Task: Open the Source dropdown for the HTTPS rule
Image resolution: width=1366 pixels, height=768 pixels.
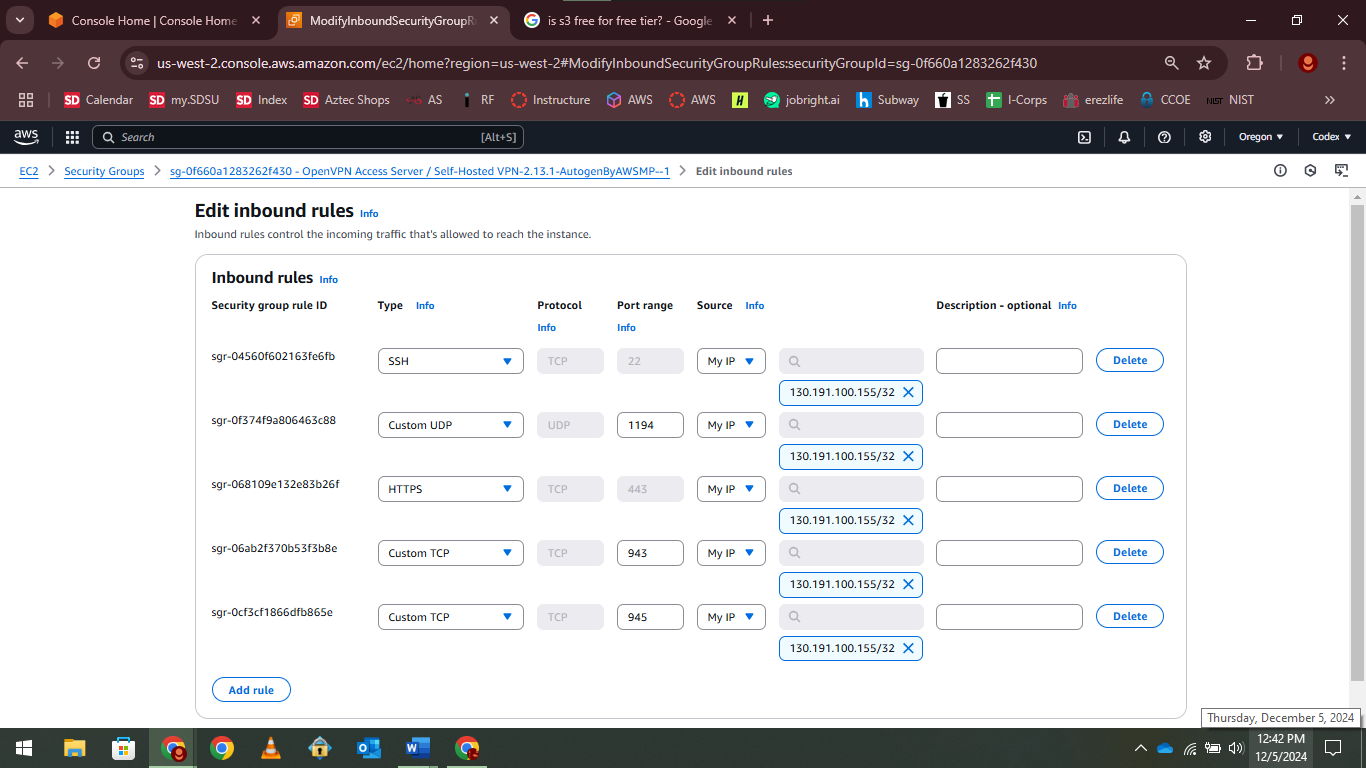Action: [x=731, y=489]
